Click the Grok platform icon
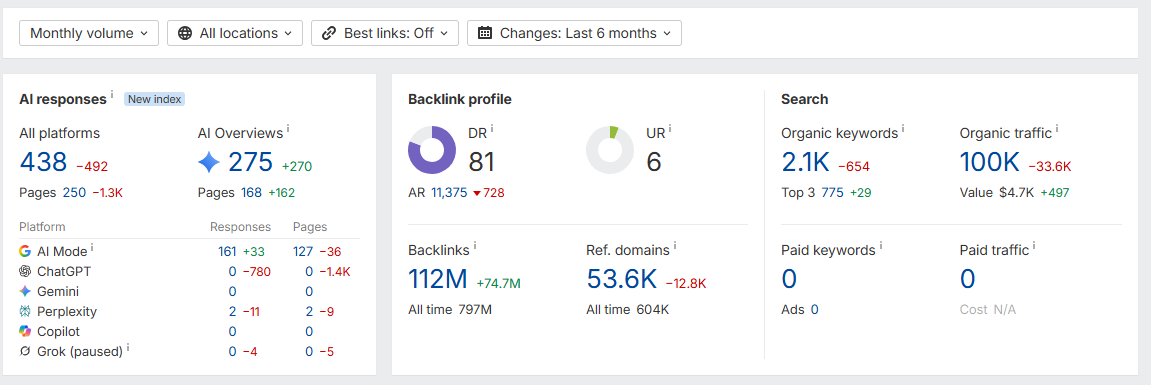The image size is (1151, 385). (25, 351)
